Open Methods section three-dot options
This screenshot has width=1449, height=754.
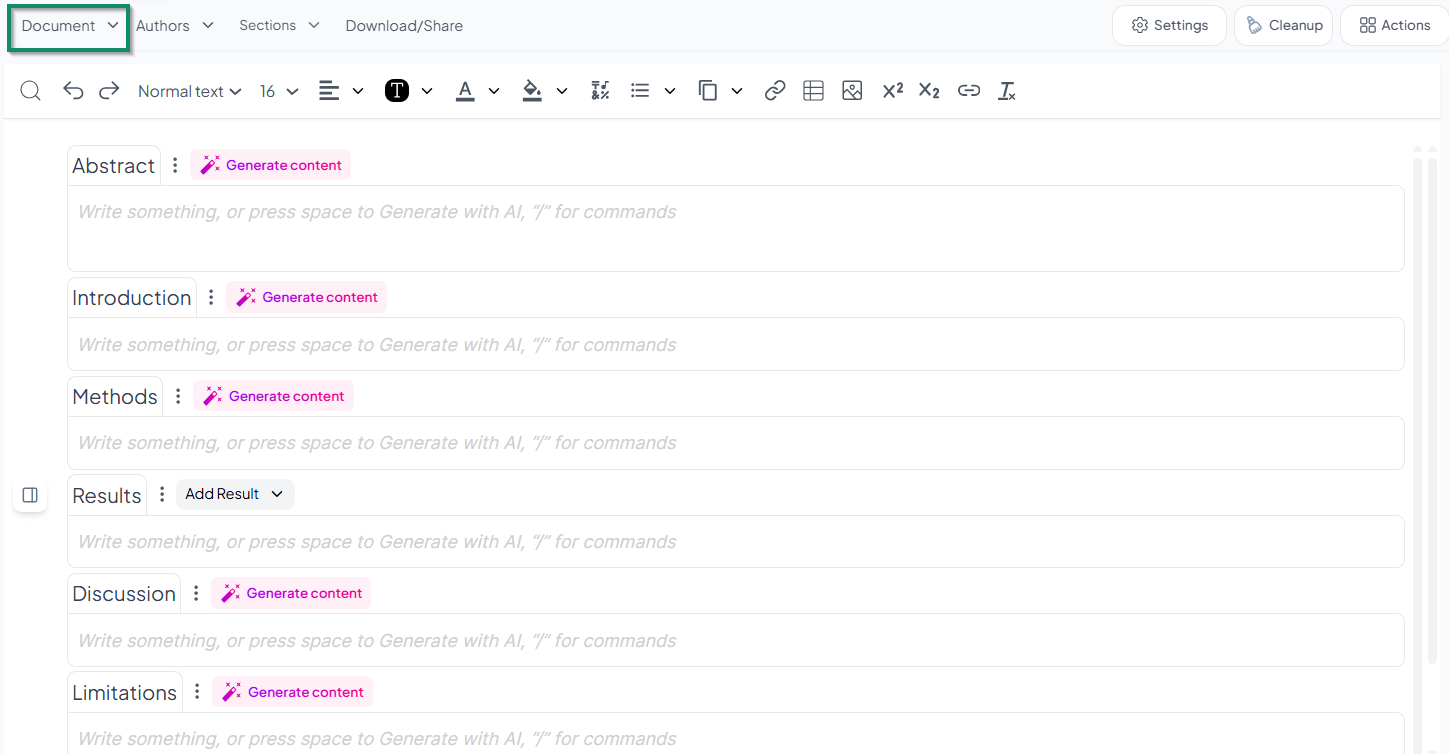tap(178, 397)
